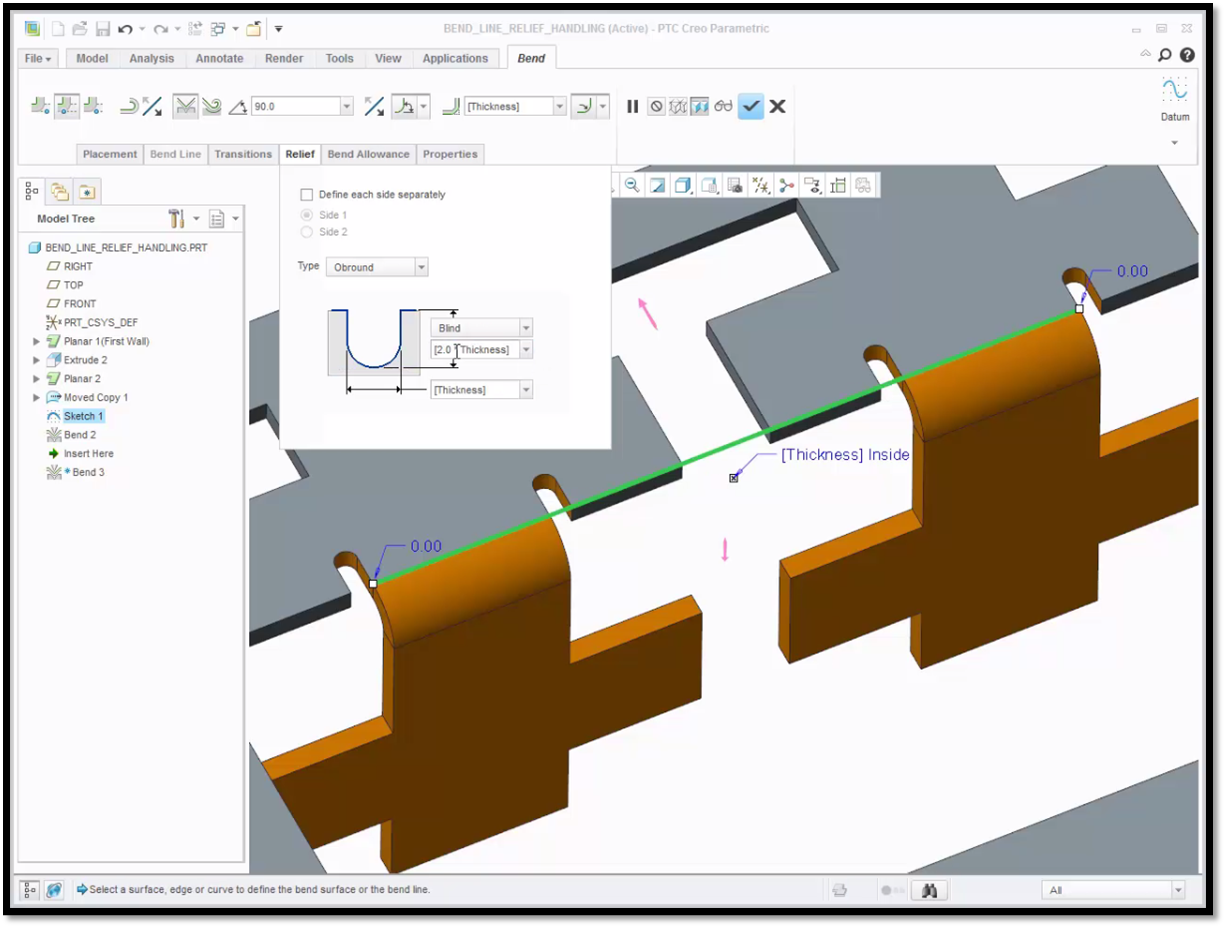Click the New file icon
The image size is (1226, 928).
[x=59, y=28]
